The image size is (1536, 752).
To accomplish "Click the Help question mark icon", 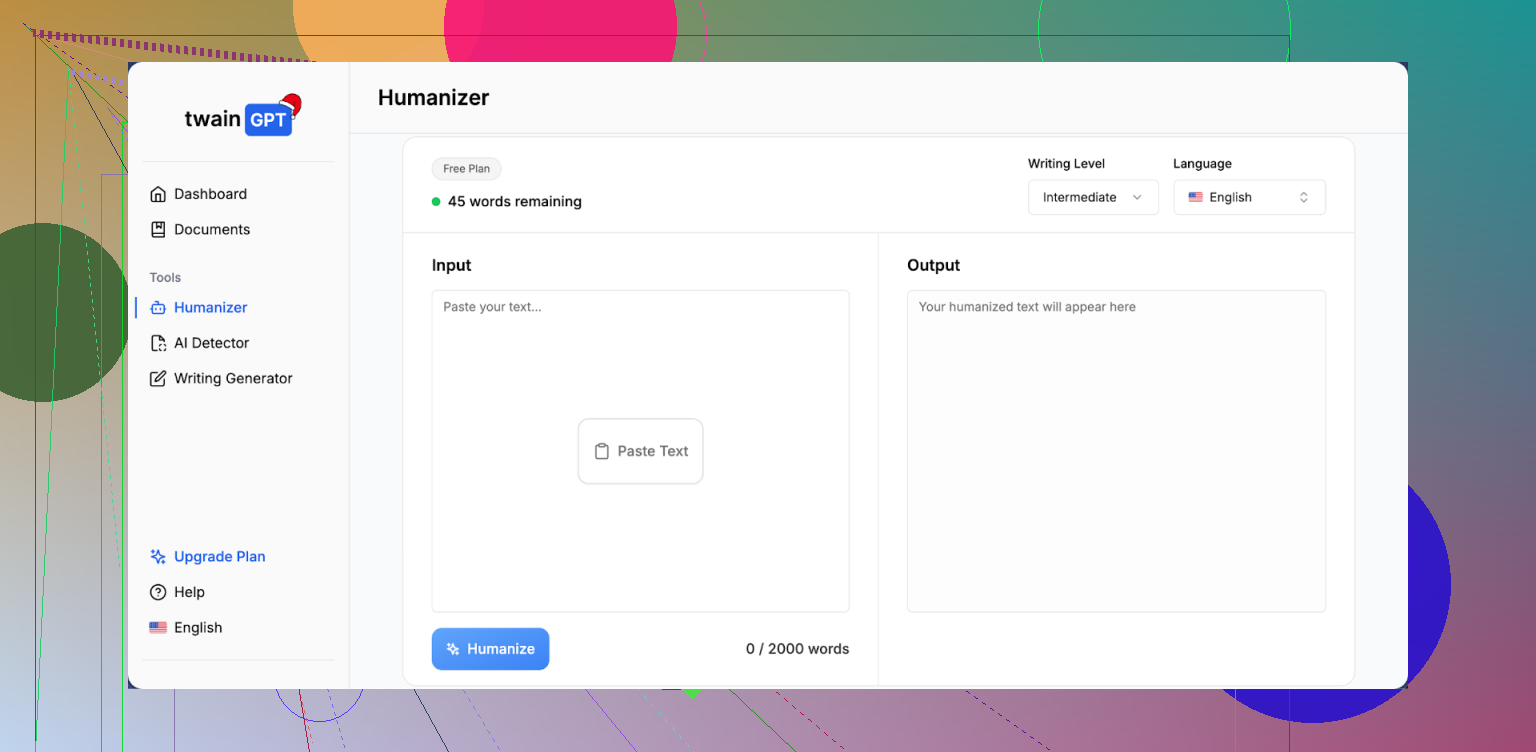I will tap(158, 592).
